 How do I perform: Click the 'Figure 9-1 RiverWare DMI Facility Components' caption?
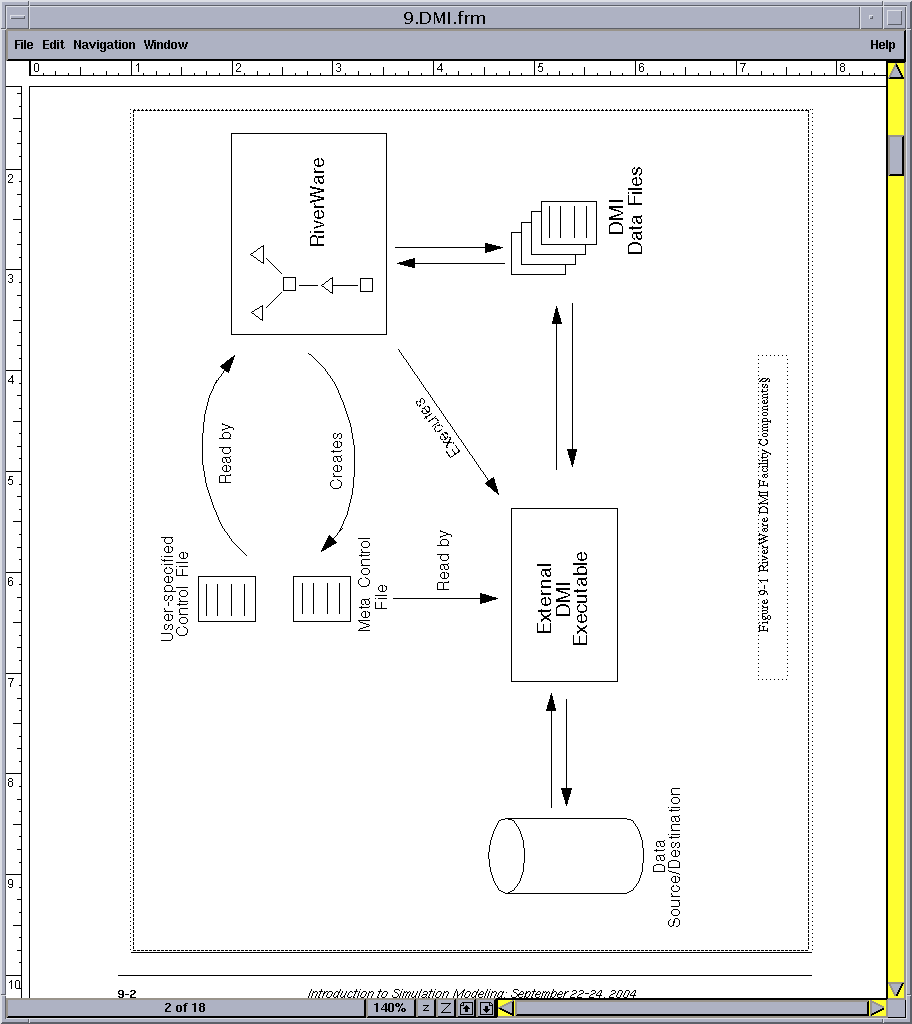tap(764, 505)
